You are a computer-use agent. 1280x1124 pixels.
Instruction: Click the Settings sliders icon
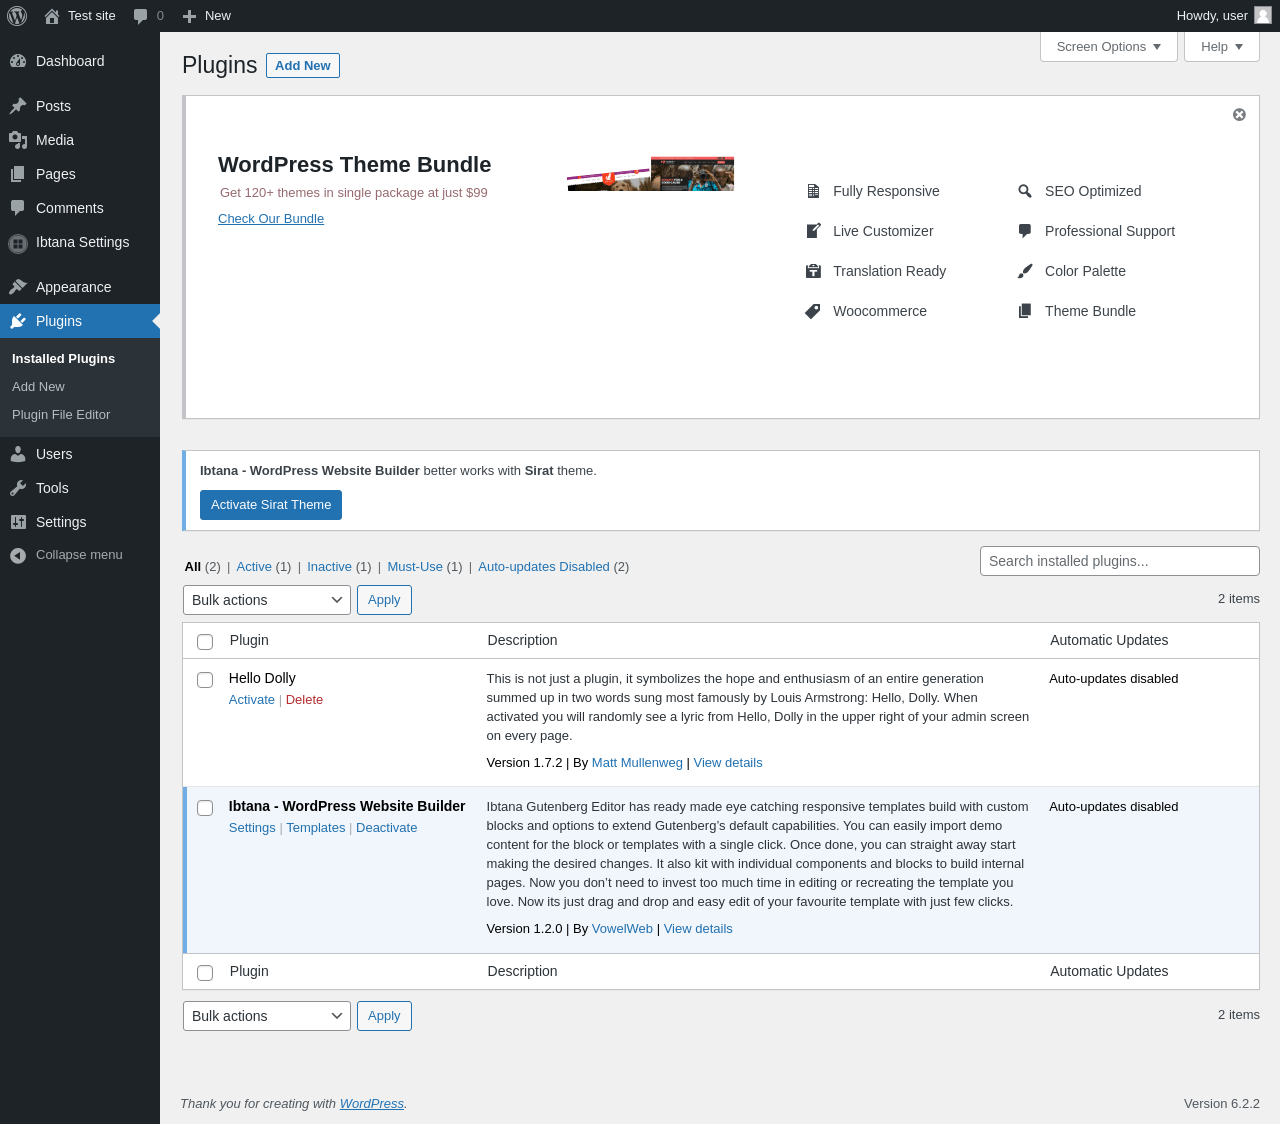coord(18,522)
